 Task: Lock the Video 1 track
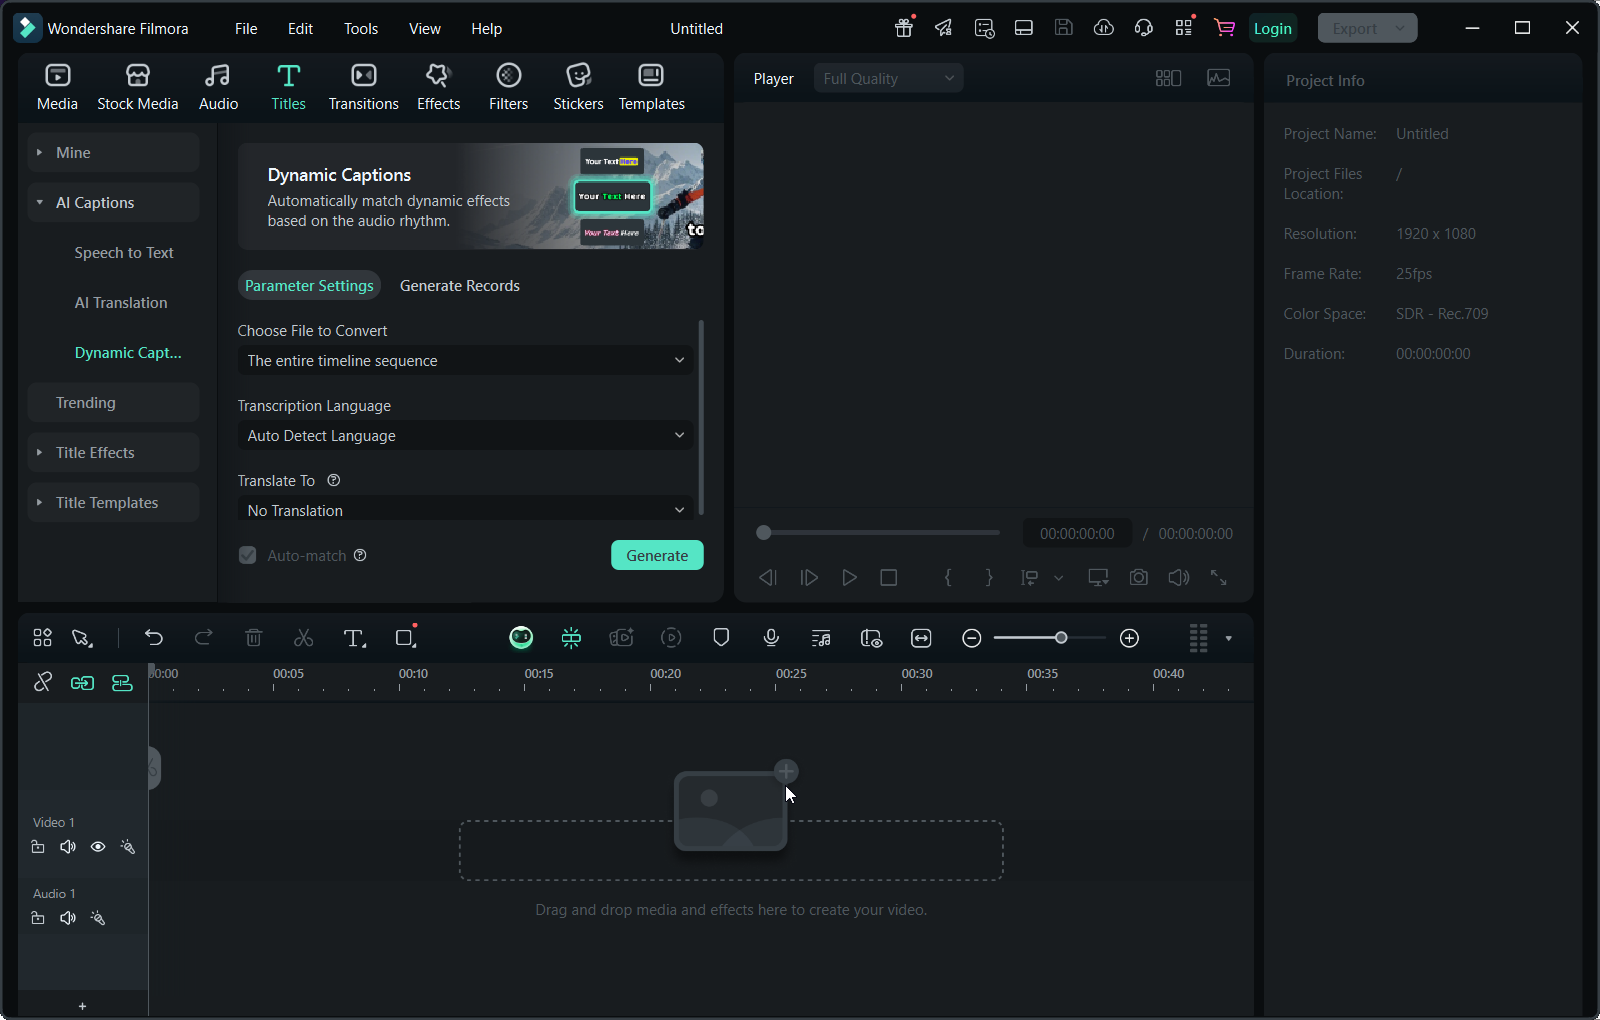click(x=38, y=847)
